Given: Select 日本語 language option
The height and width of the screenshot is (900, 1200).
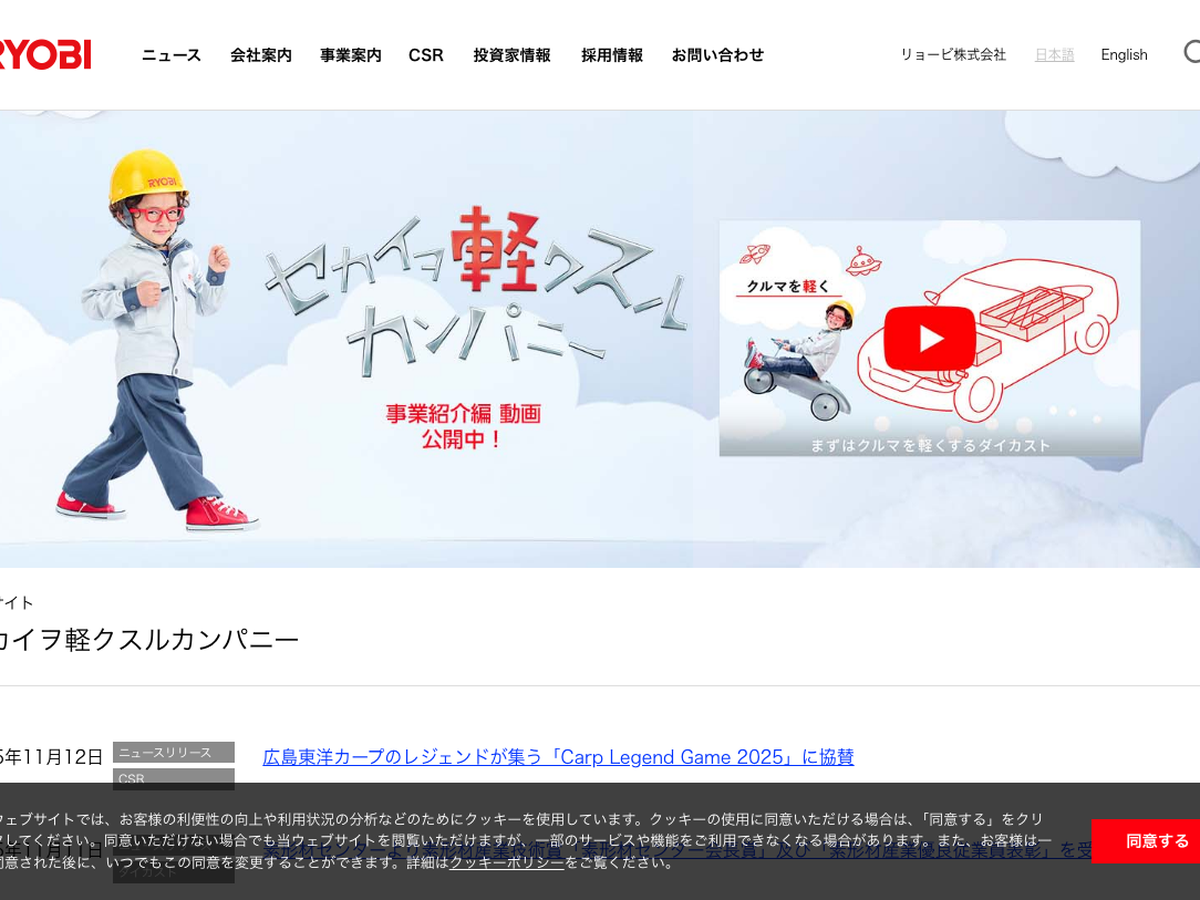Looking at the screenshot, I should [x=1054, y=55].
